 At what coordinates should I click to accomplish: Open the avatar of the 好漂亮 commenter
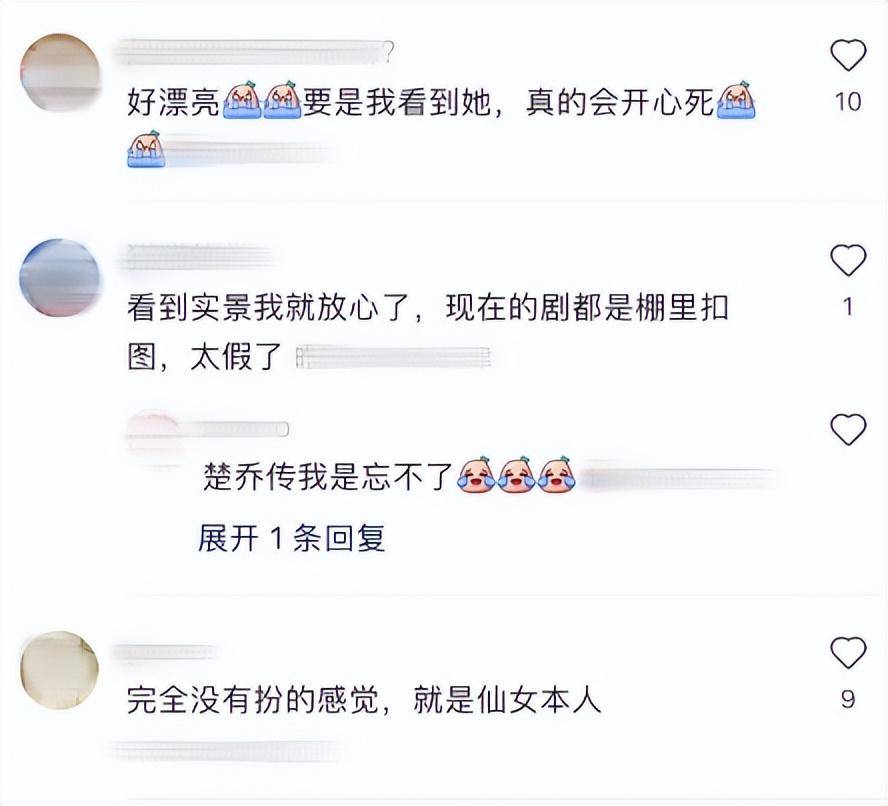pyautogui.click(x=59, y=72)
